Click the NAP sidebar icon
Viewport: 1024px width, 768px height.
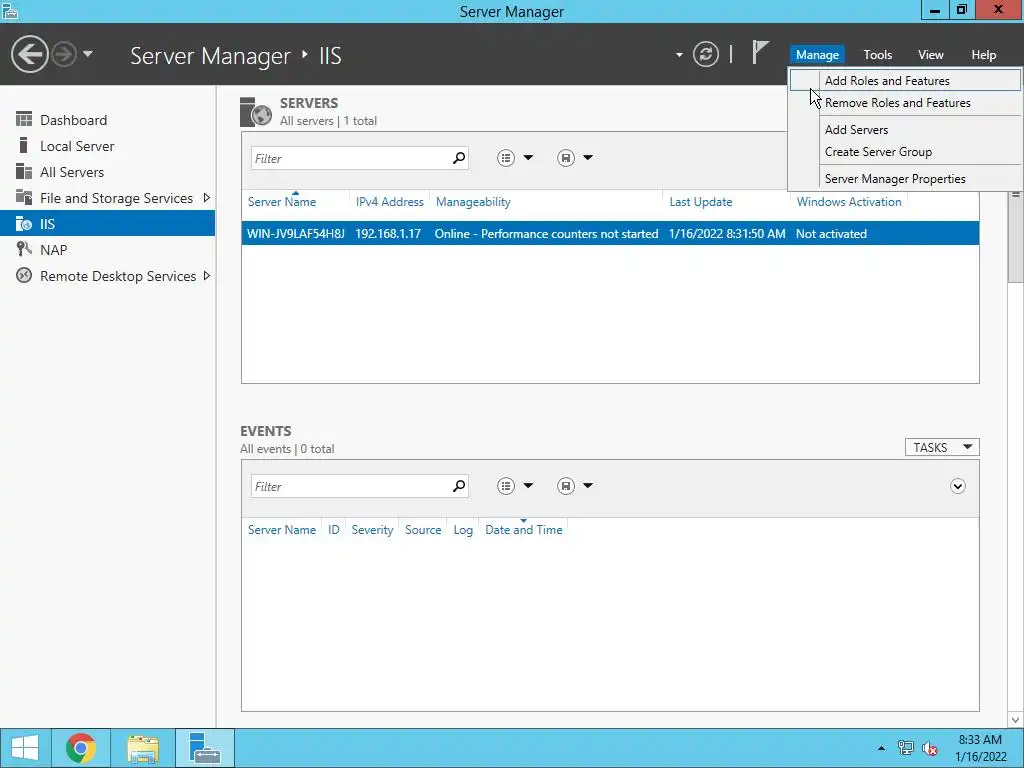pos(24,249)
